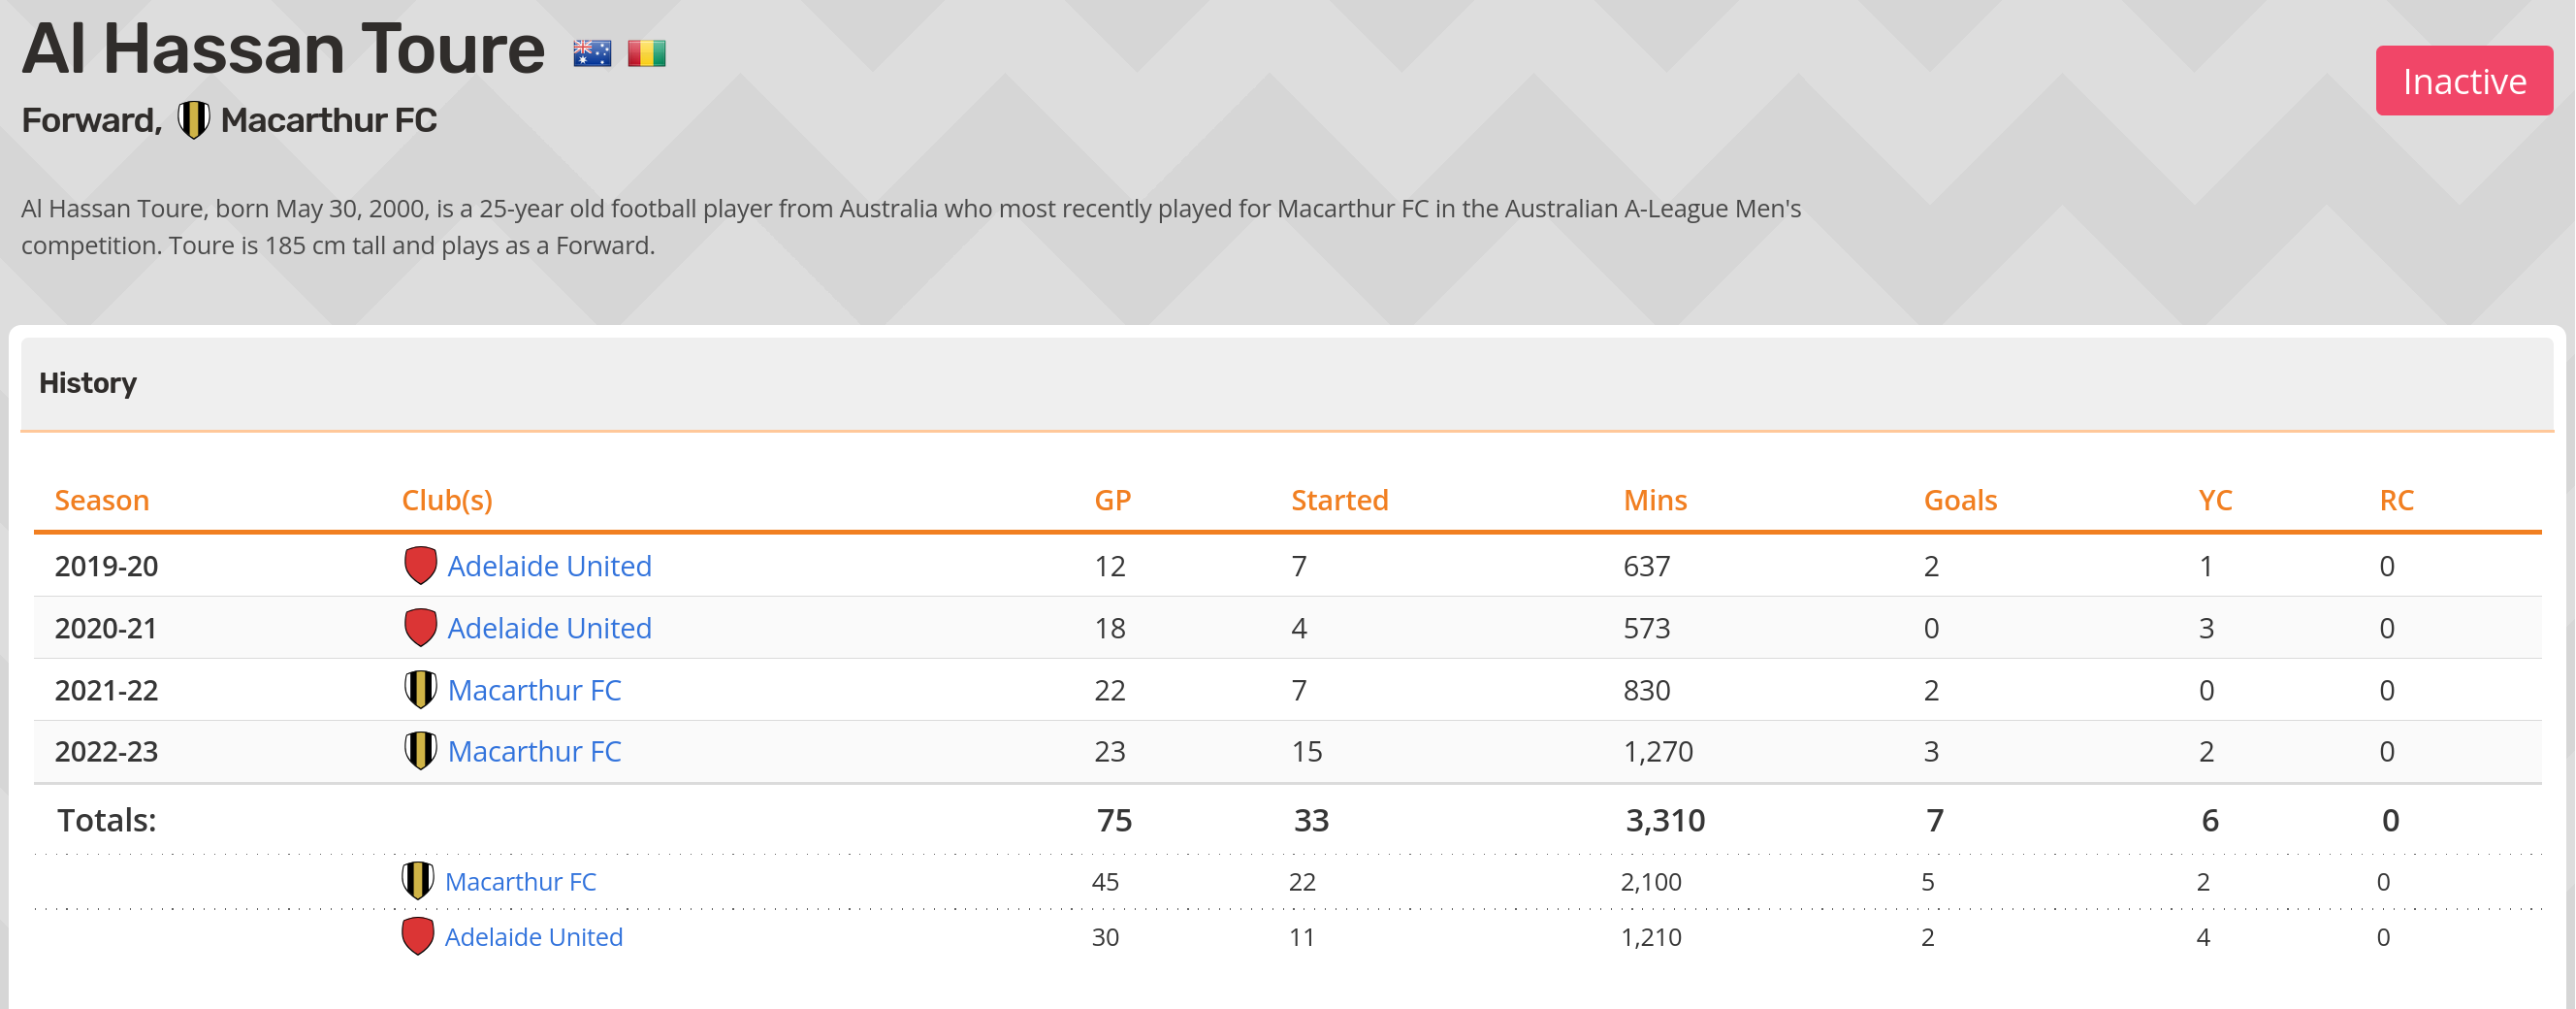Viewport: 2576px width, 1009px height.
Task: Select the History section heading
Action: point(88,383)
